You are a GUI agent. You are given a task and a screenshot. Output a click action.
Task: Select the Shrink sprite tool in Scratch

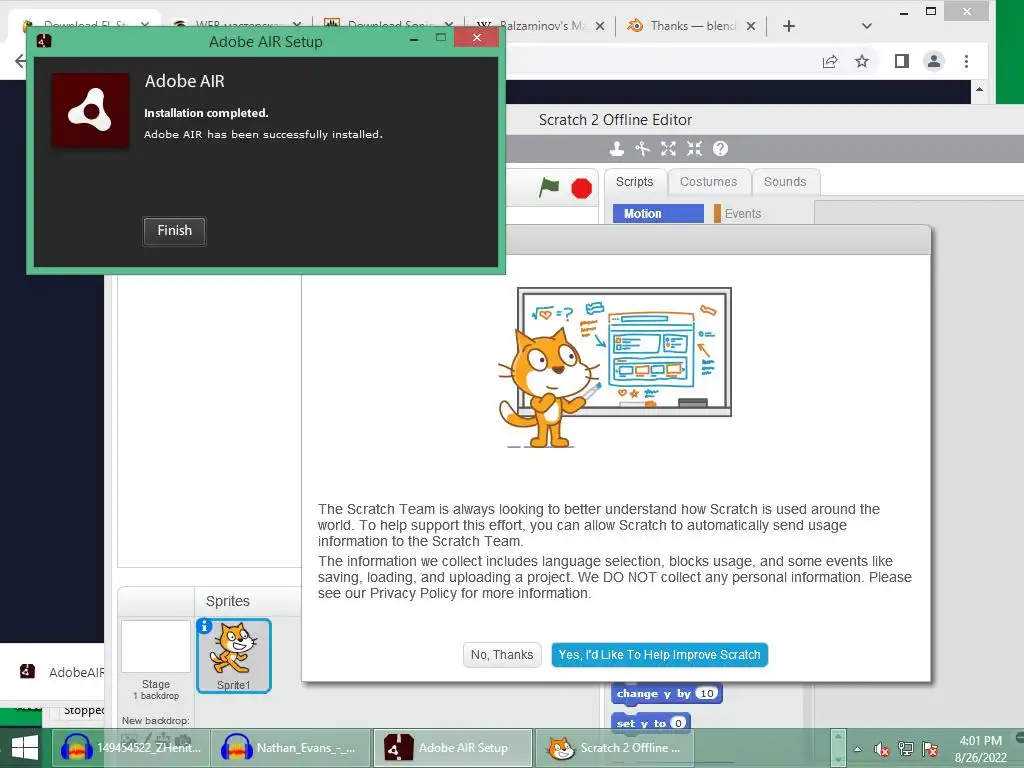coord(694,149)
